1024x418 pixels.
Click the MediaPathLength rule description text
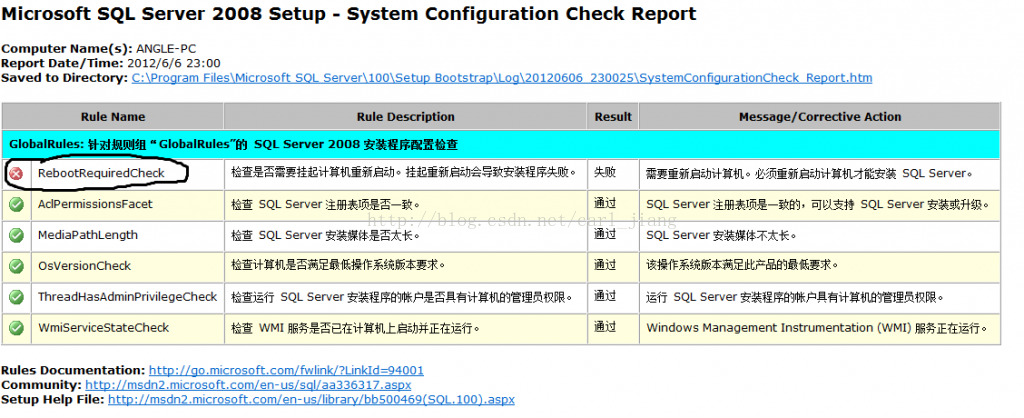(x=326, y=234)
